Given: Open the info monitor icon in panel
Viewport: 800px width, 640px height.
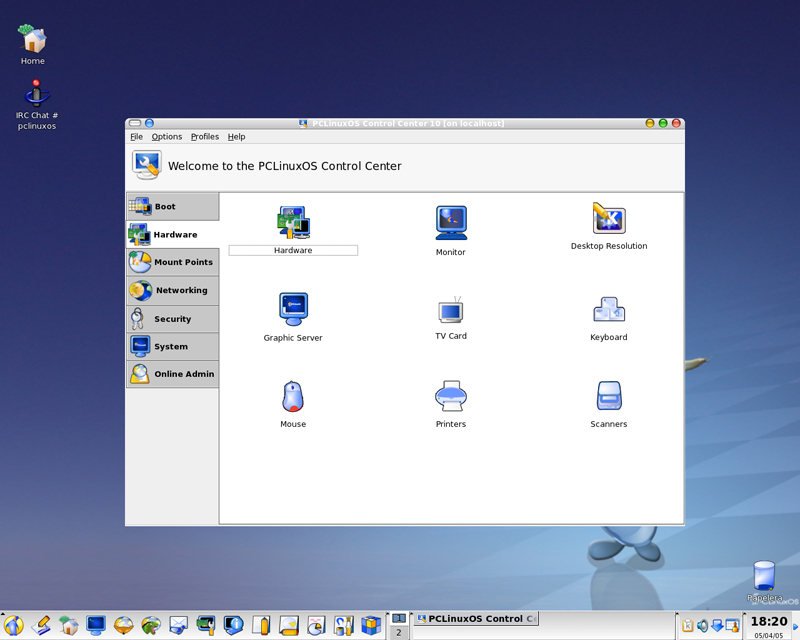Looking at the screenshot, I should click(234, 625).
